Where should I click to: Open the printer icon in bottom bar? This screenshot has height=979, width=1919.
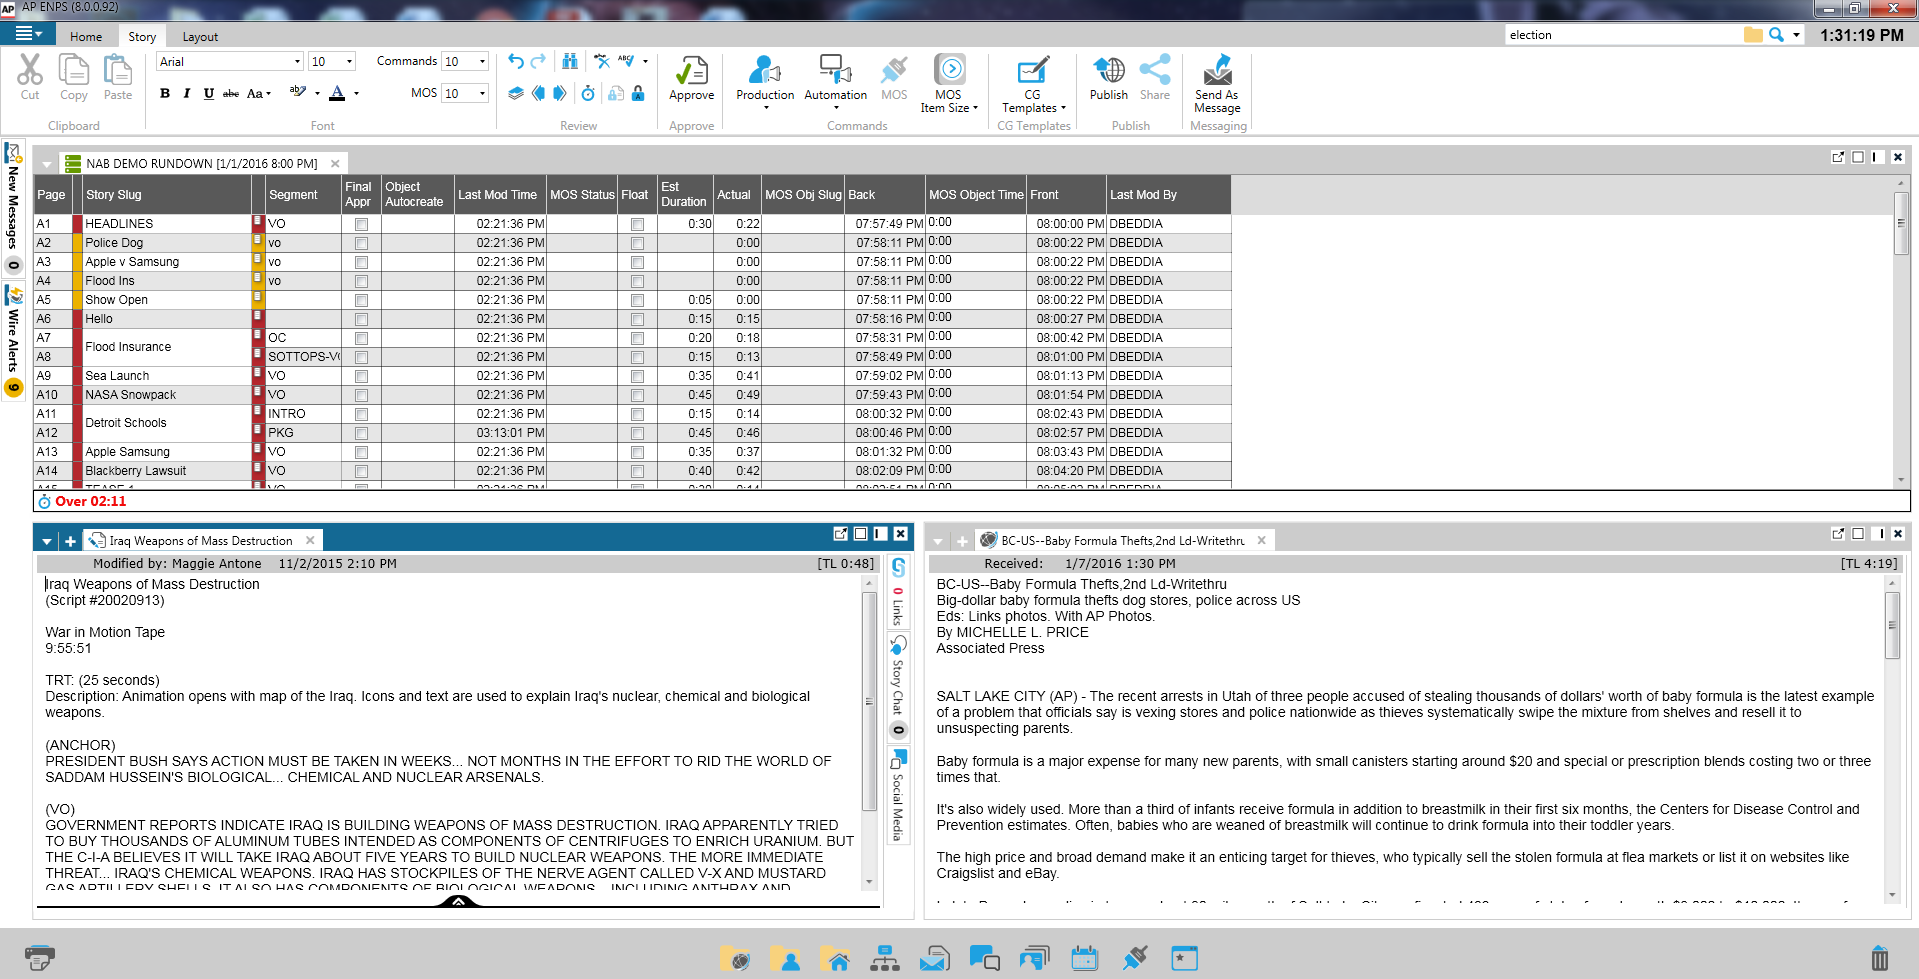[39, 958]
